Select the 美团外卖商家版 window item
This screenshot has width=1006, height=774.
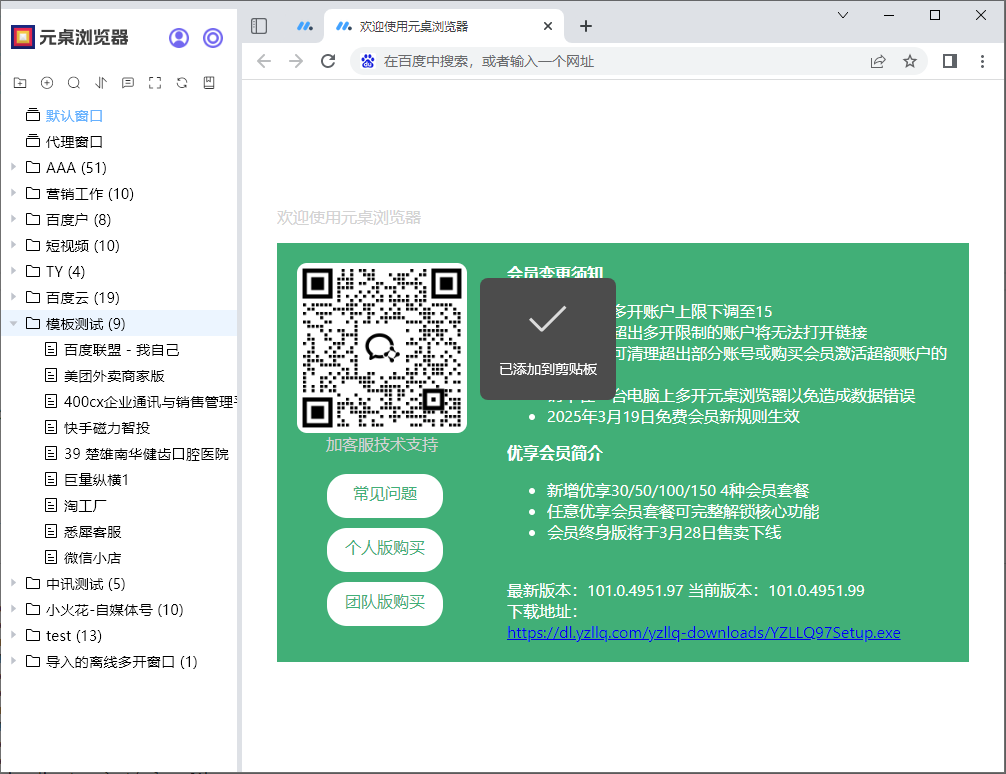[x=114, y=376]
